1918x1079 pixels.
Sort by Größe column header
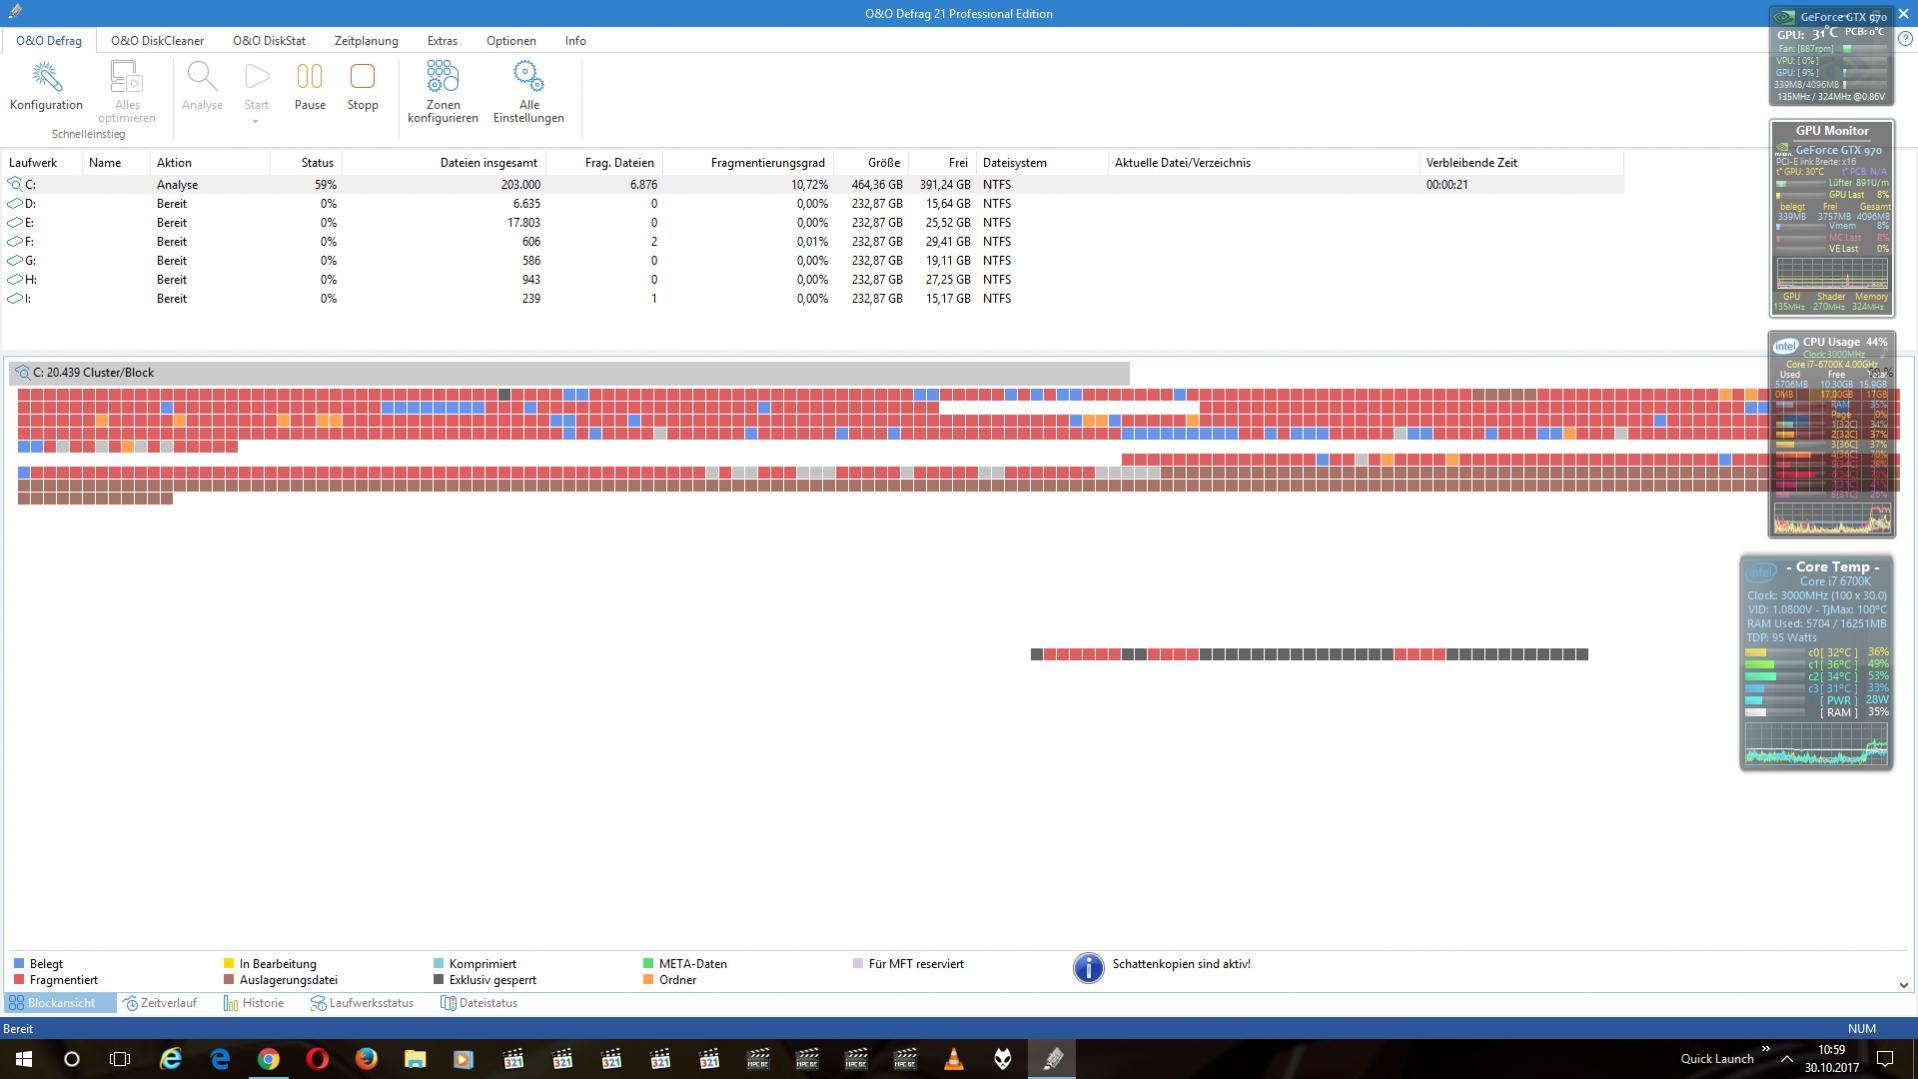pos(871,162)
